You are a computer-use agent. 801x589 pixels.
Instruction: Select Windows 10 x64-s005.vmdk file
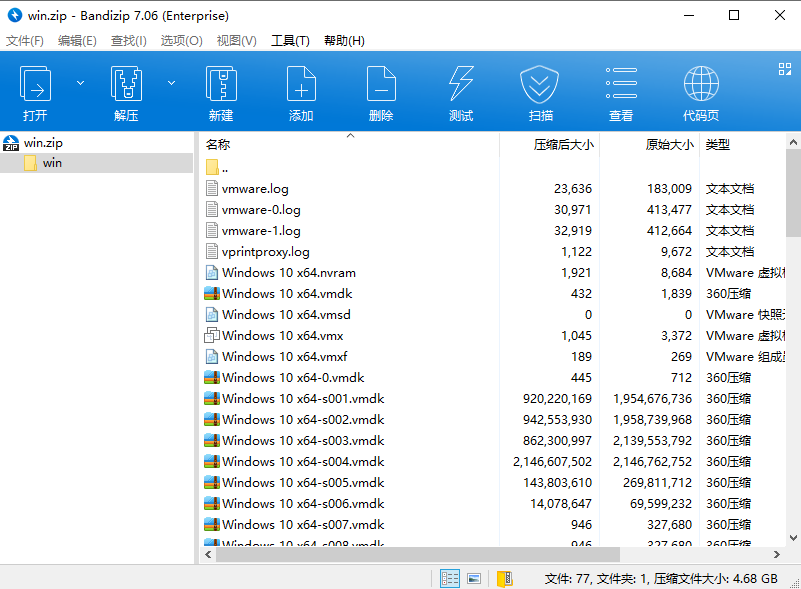pyautogui.click(x=303, y=482)
